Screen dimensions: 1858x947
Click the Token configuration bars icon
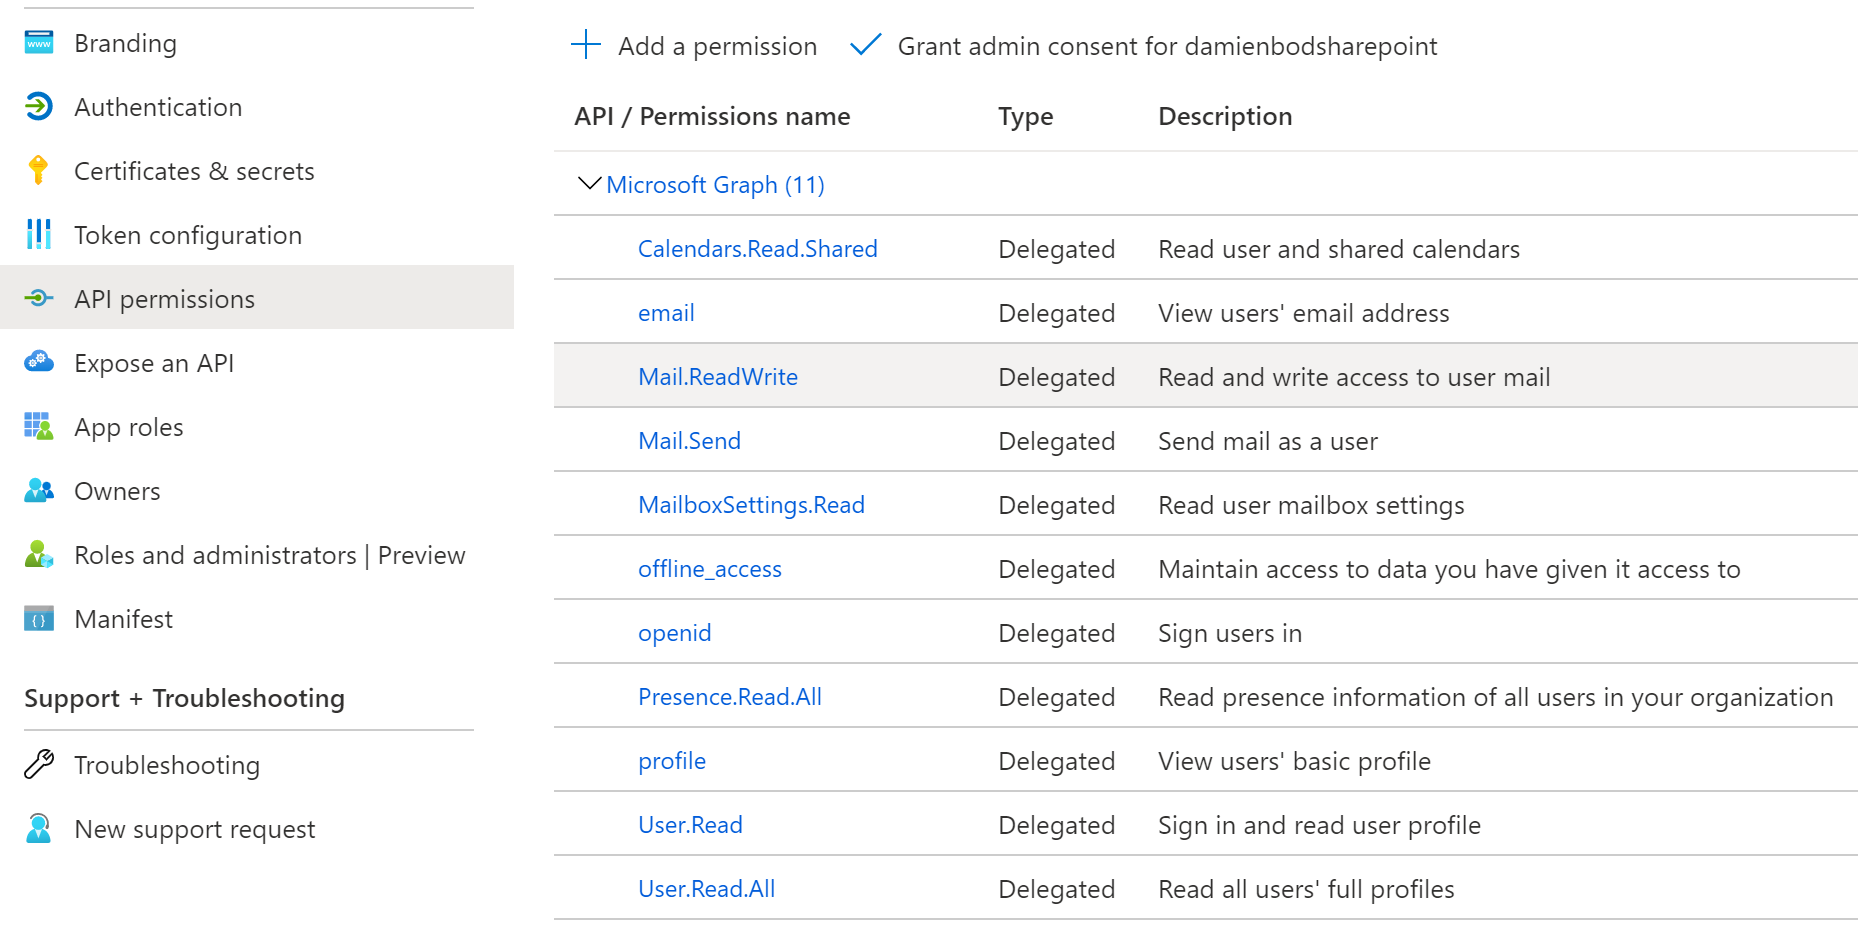[x=39, y=235]
